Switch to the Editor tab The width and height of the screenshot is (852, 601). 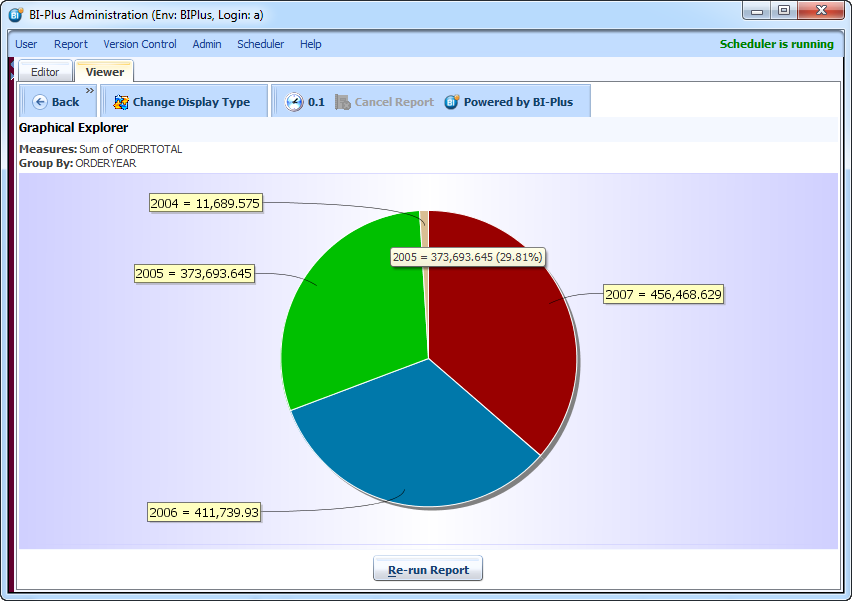45,72
